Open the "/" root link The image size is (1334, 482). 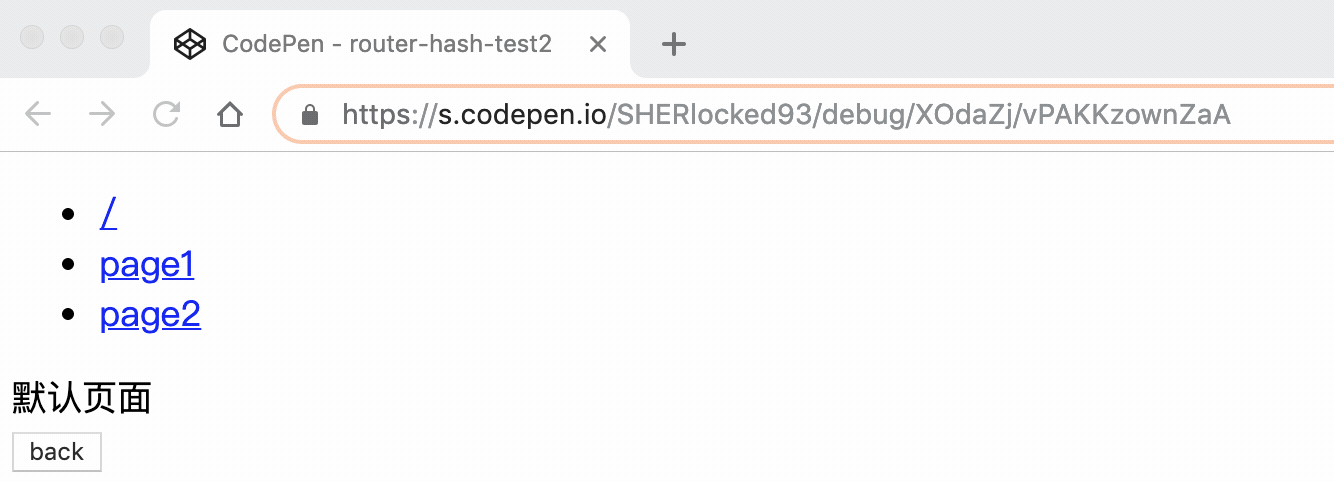tap(108, 213)
